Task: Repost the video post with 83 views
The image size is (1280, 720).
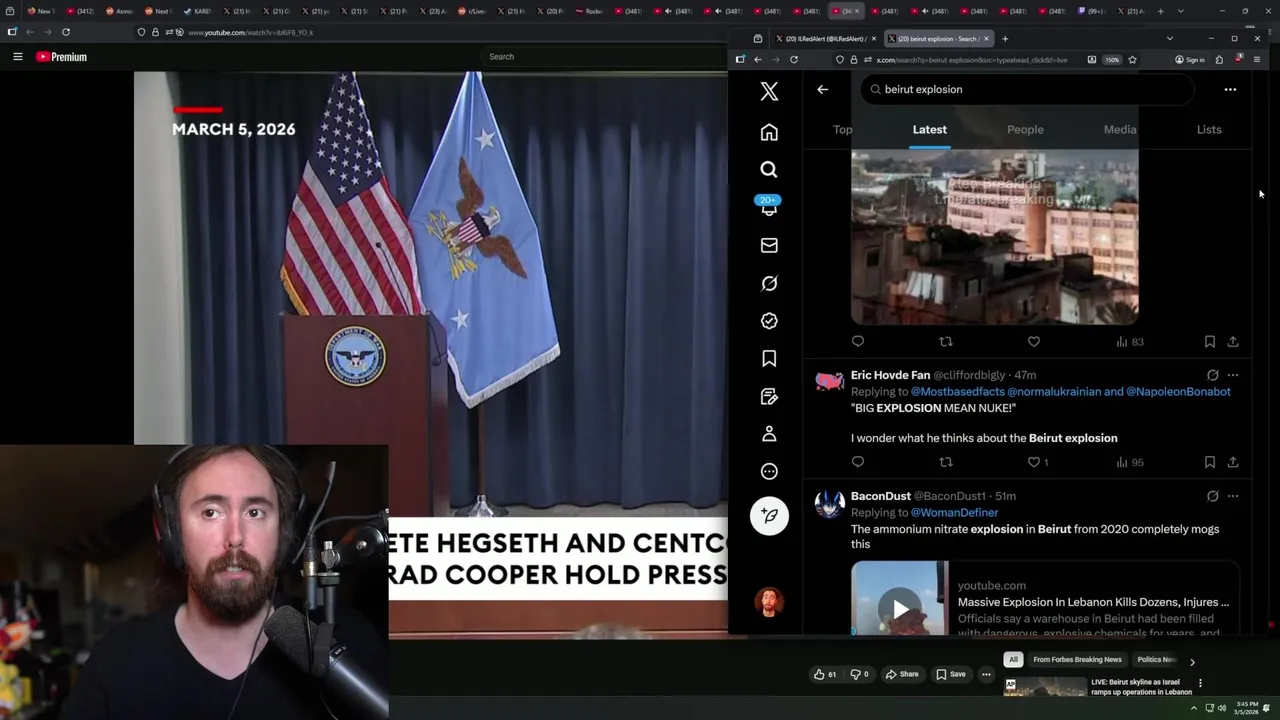Action: tap(946, 342)
